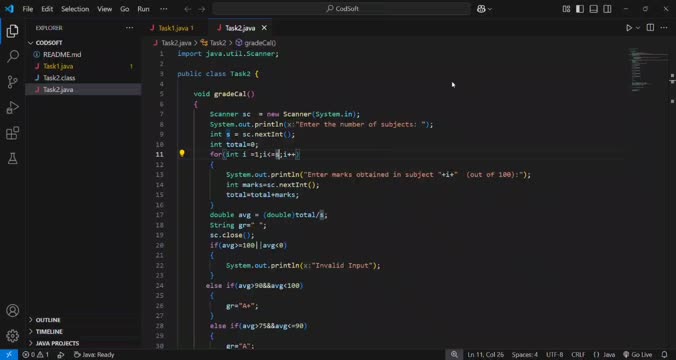Toggle the secondary sidebar layout button
676x360 pixels.
pos(607,9)
